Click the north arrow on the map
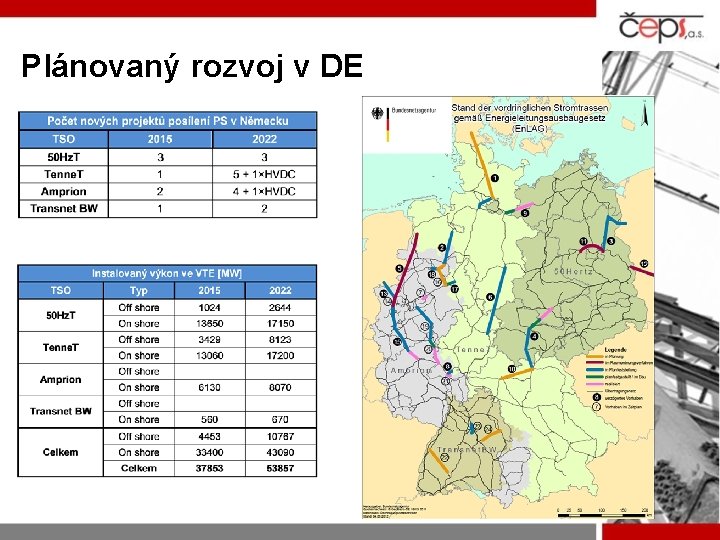 click(x=645, y=114)
